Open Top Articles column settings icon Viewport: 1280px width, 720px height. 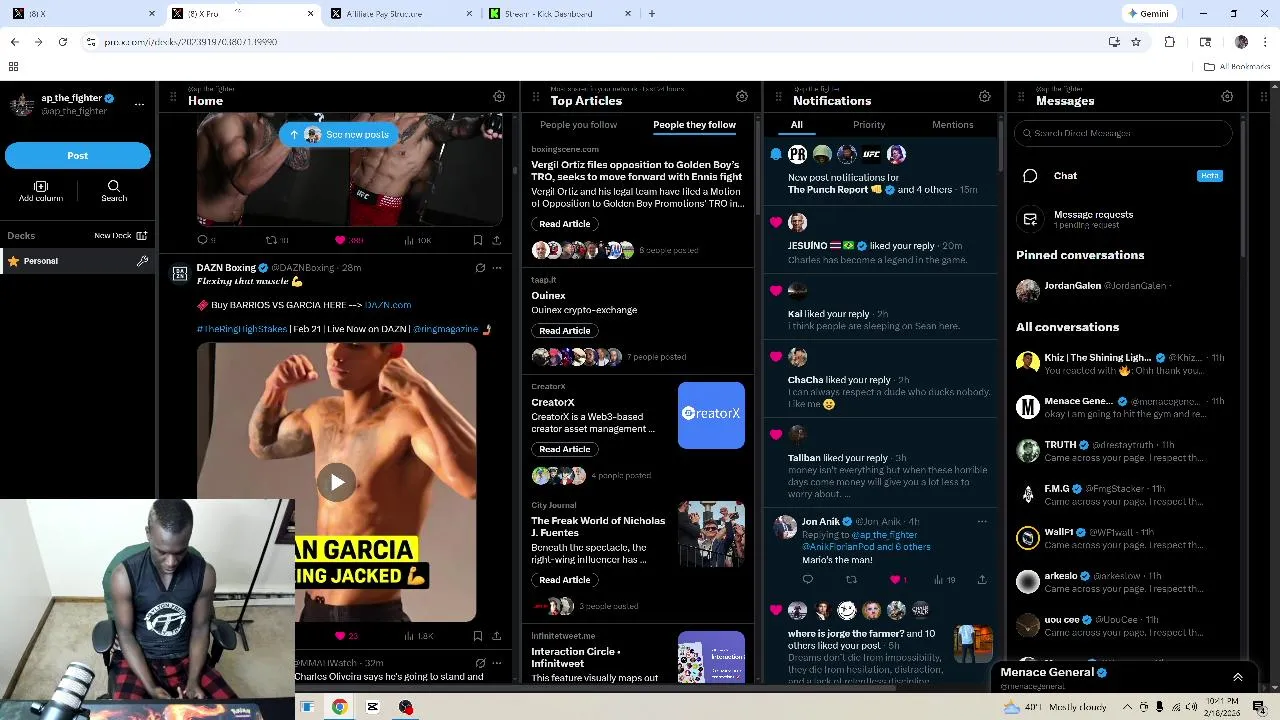coord(742,97)
